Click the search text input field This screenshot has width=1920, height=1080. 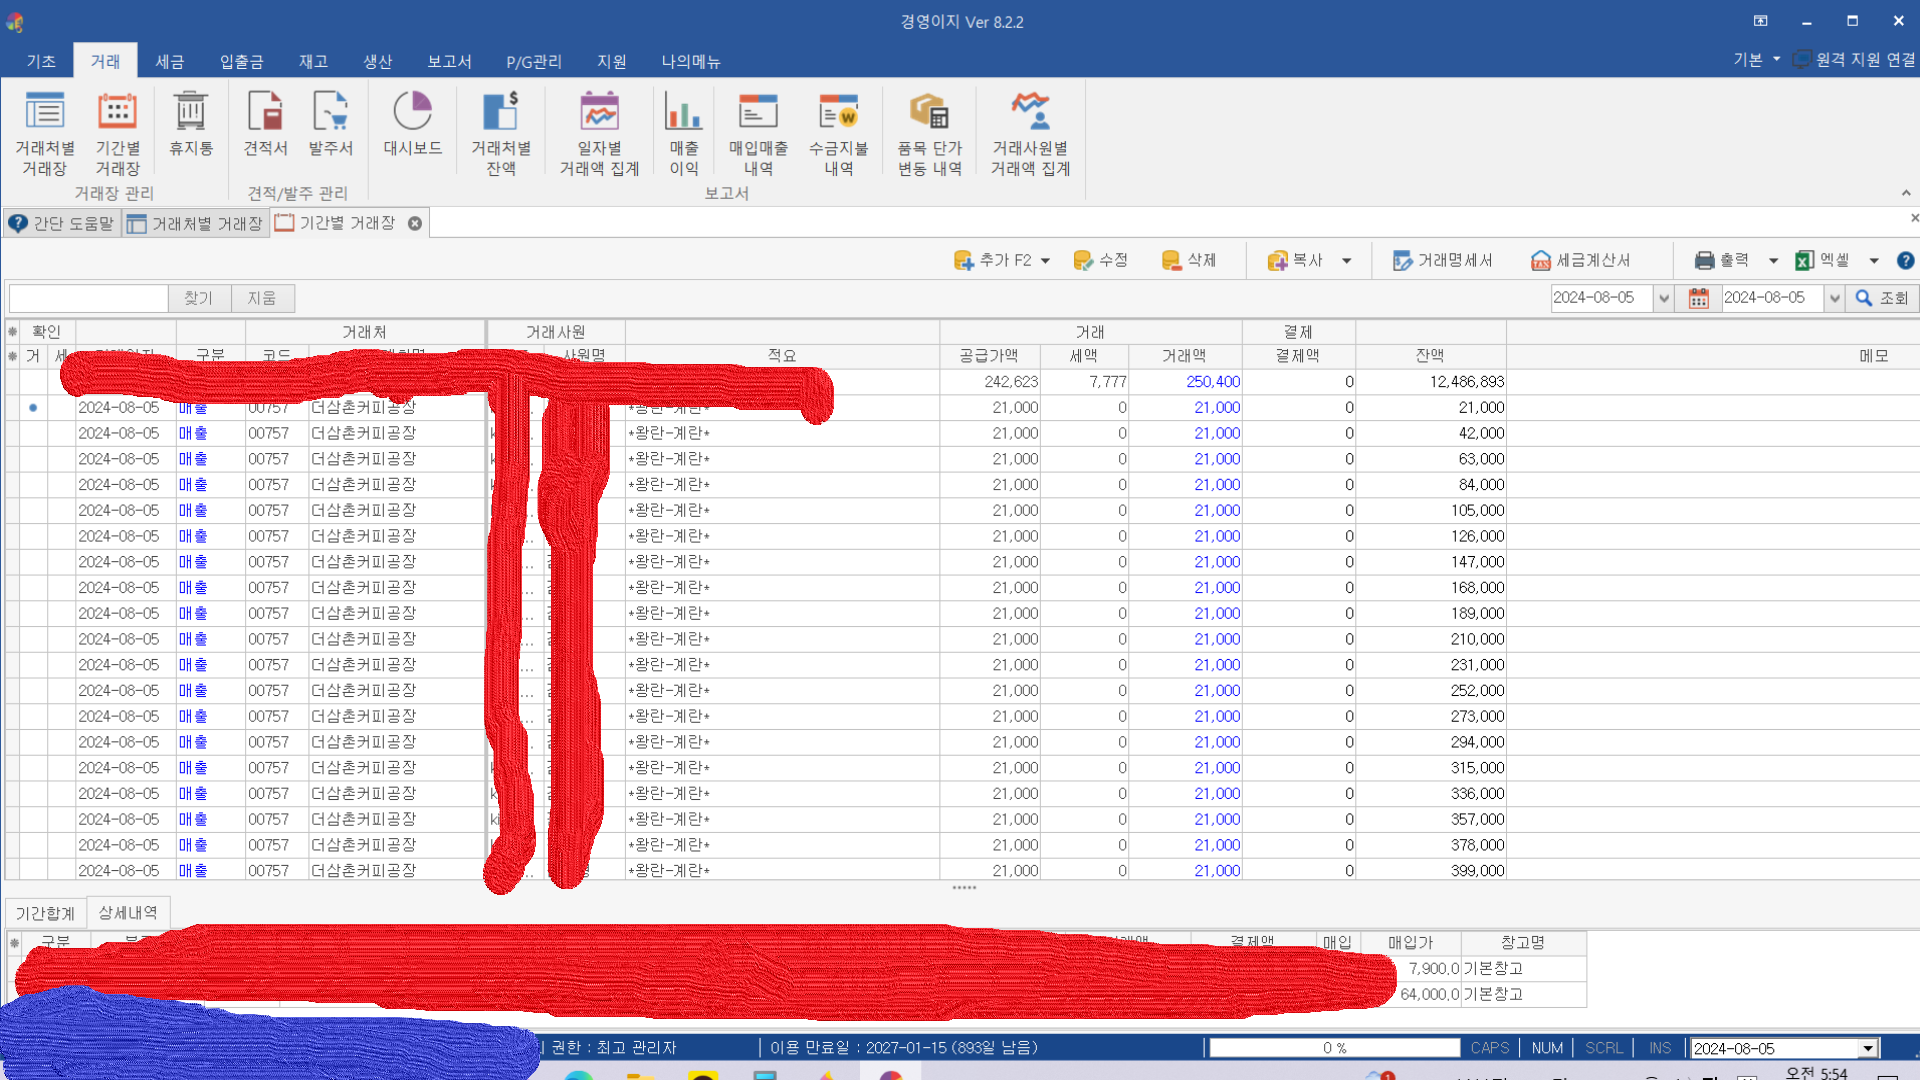88,298
